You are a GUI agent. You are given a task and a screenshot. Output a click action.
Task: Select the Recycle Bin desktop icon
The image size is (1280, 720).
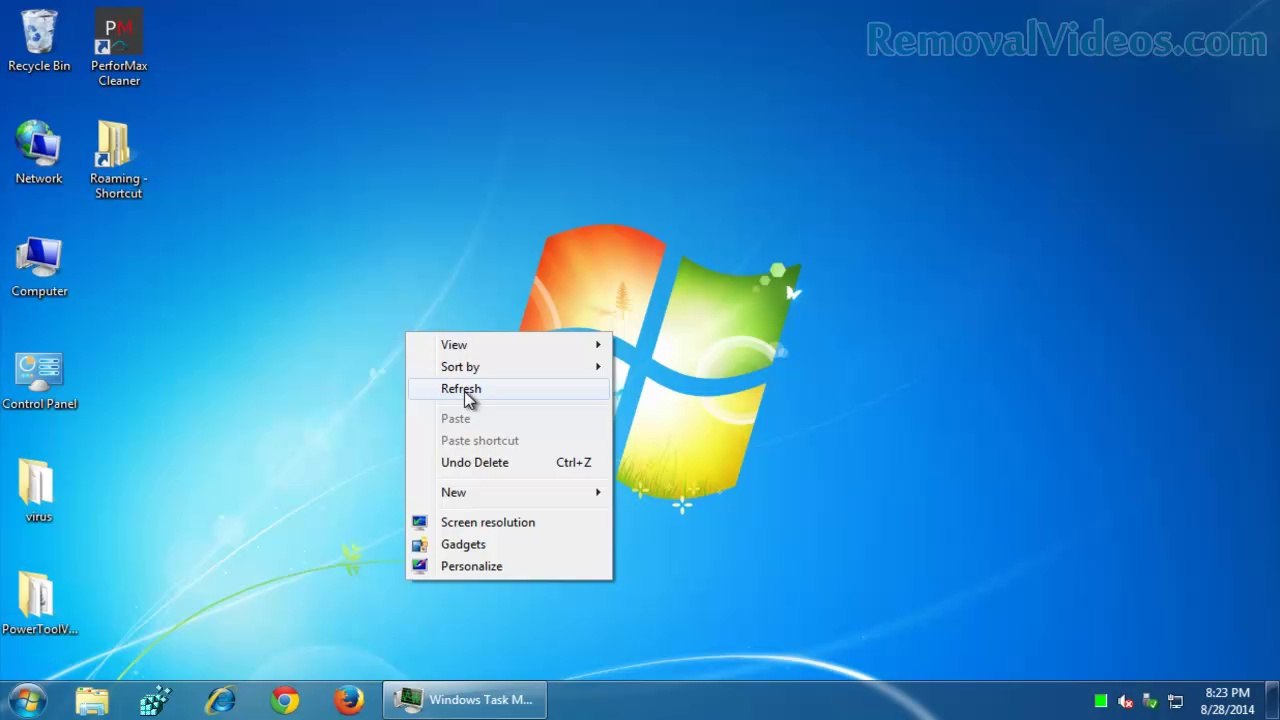pyautogui.click(x=39, y=42)
